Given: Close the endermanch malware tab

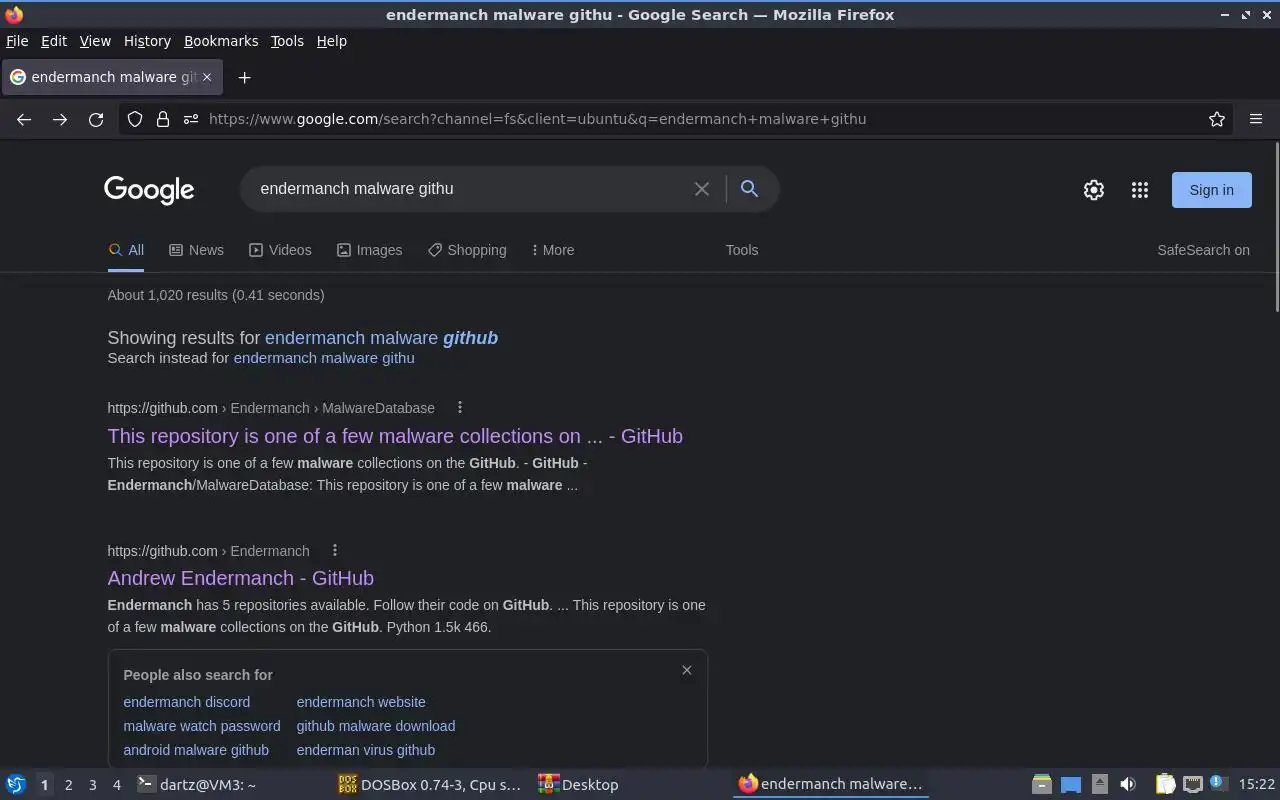Looking at the screenshot, I should [x=207, y=77].
